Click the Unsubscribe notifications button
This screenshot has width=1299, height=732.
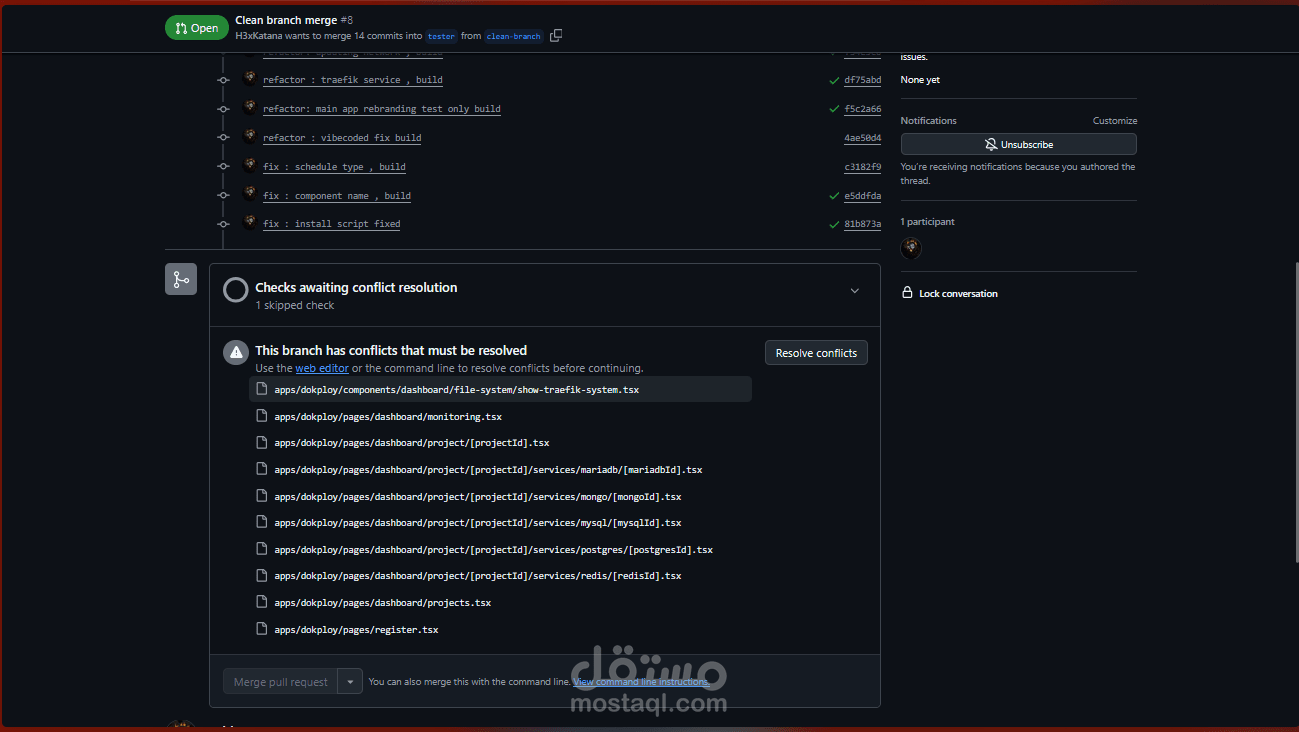[x=1018, y=145]
